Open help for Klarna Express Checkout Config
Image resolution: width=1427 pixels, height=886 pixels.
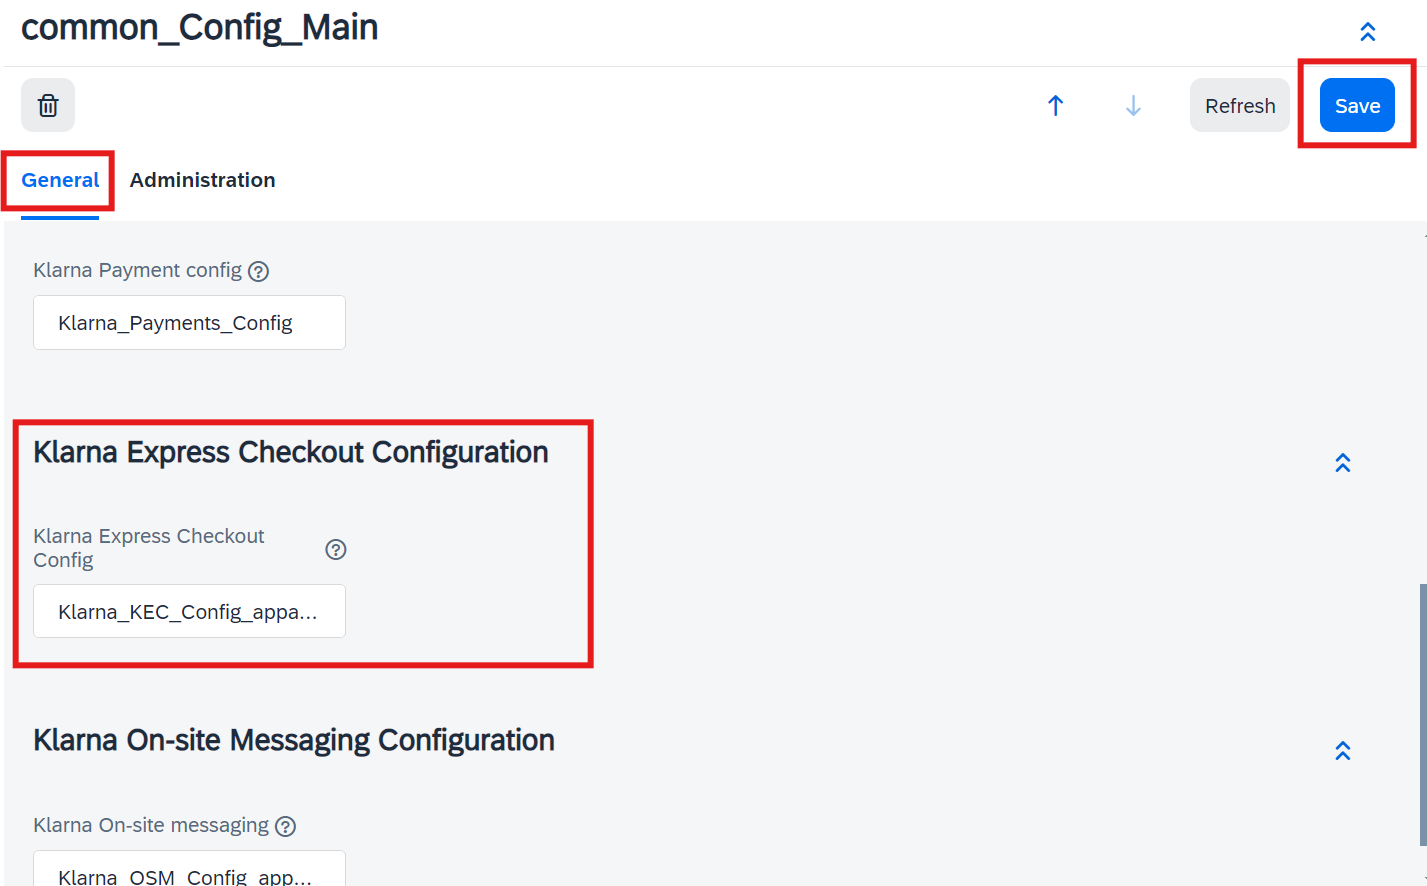[336, 549]
